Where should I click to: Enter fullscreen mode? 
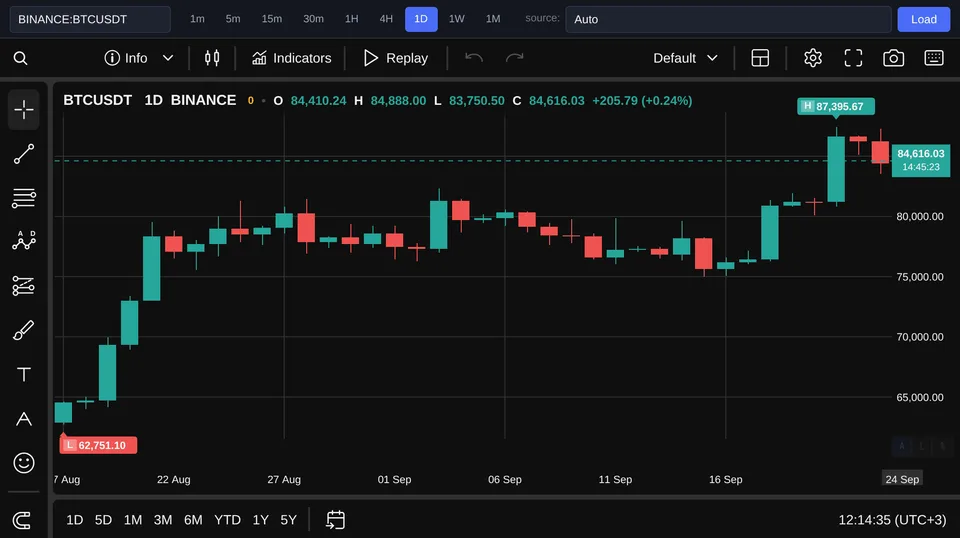pyautogui.click(x=853, y=58)
